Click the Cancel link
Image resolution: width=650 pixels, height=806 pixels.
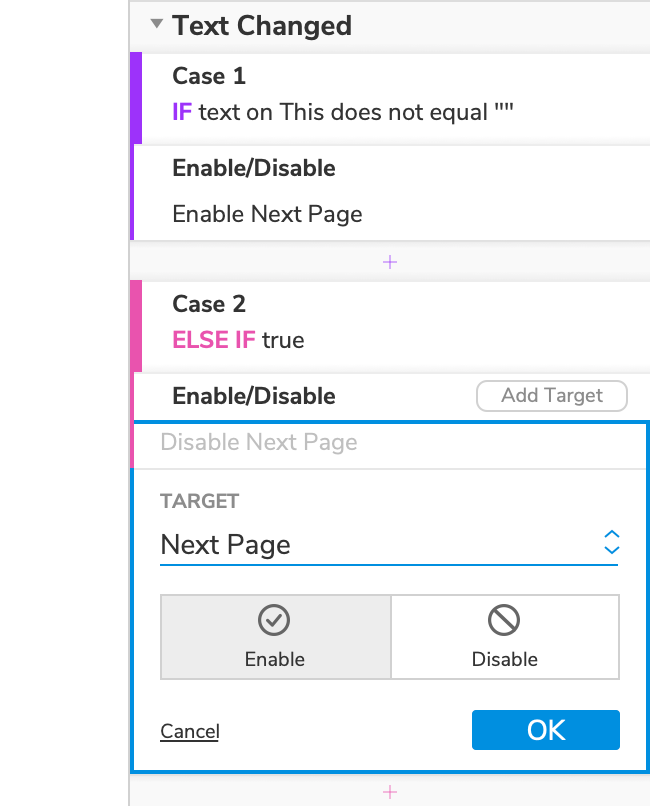pyautogui.click(x=190, y=731)
